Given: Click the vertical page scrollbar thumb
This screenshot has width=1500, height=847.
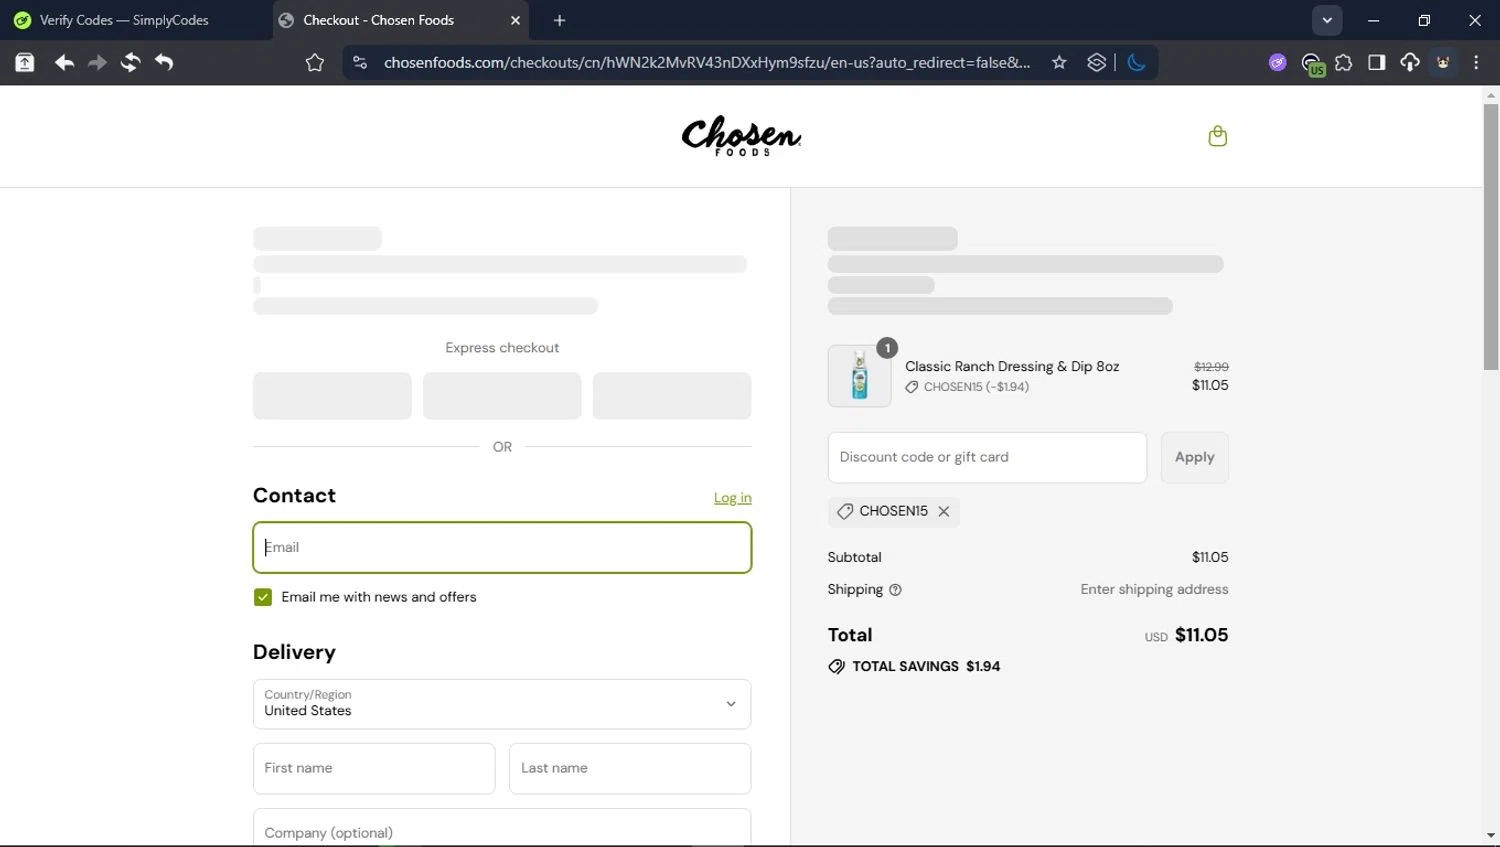Looking at the screenshot, I should (x=1491, y=236).
